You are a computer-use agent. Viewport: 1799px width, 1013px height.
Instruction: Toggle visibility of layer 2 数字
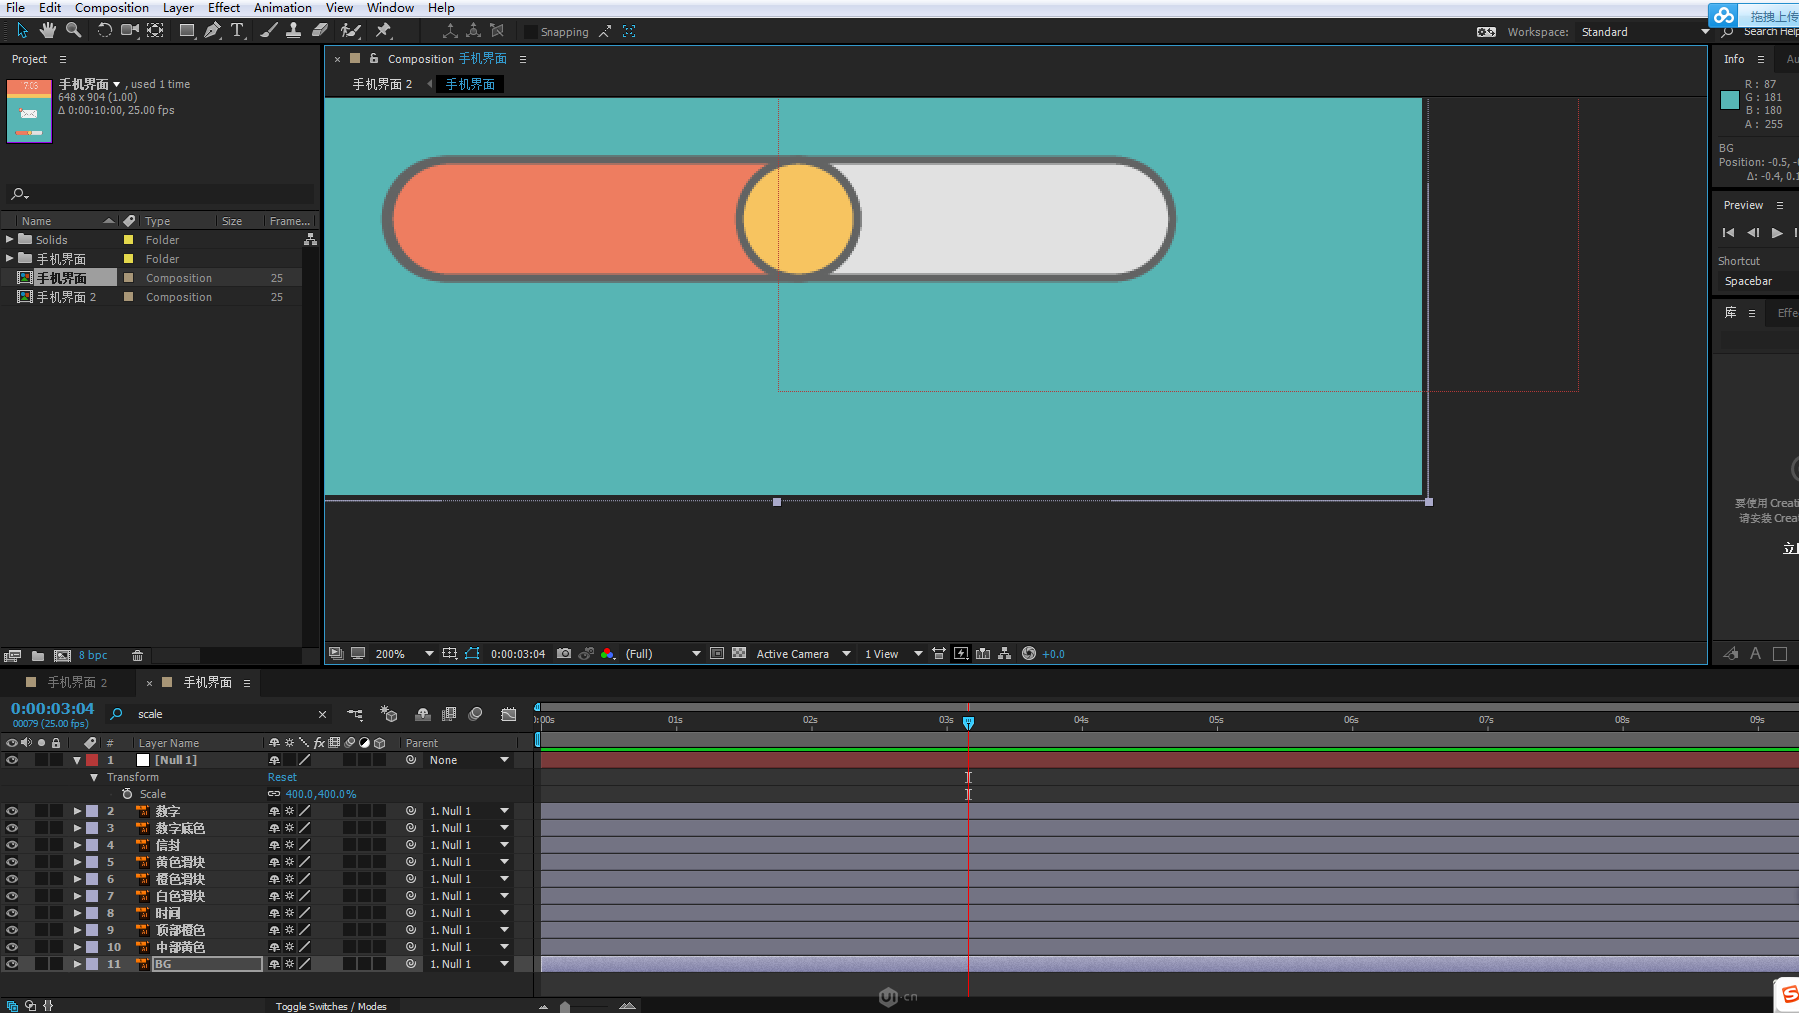click(12, 811)
